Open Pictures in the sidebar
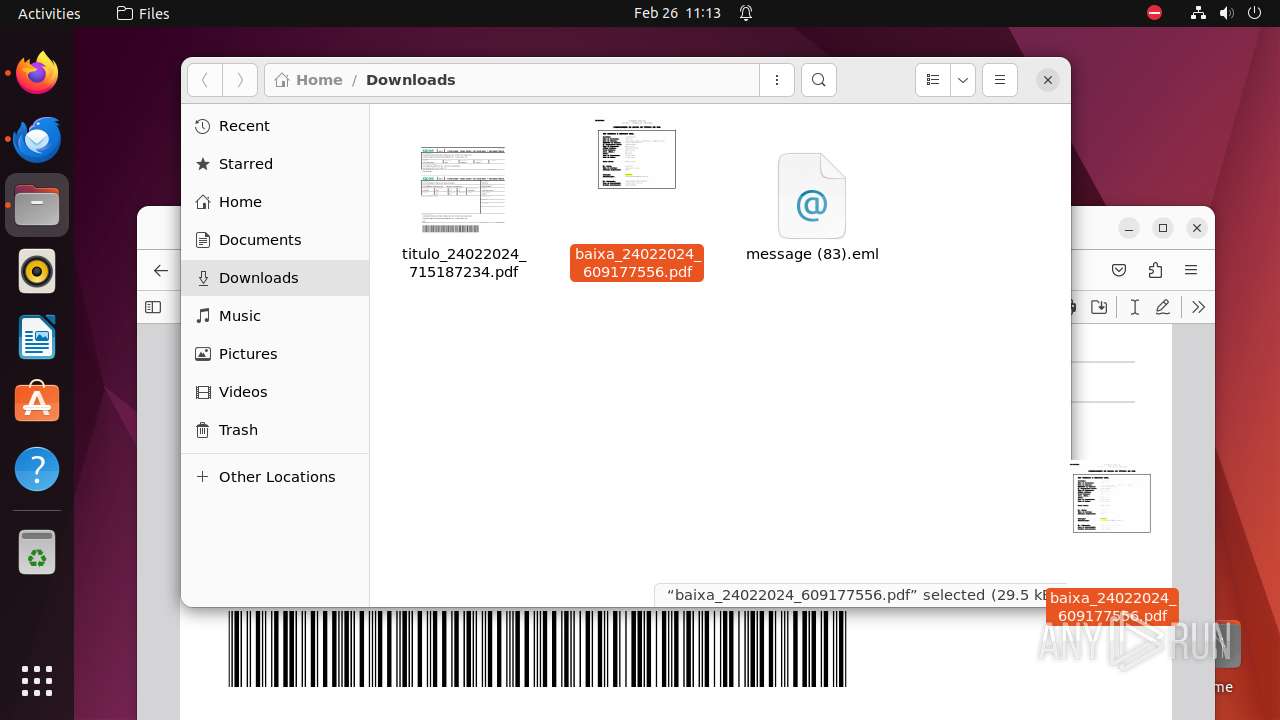Image resolution: width=1280 pixels, height=720 pixels. pos(275,354)
